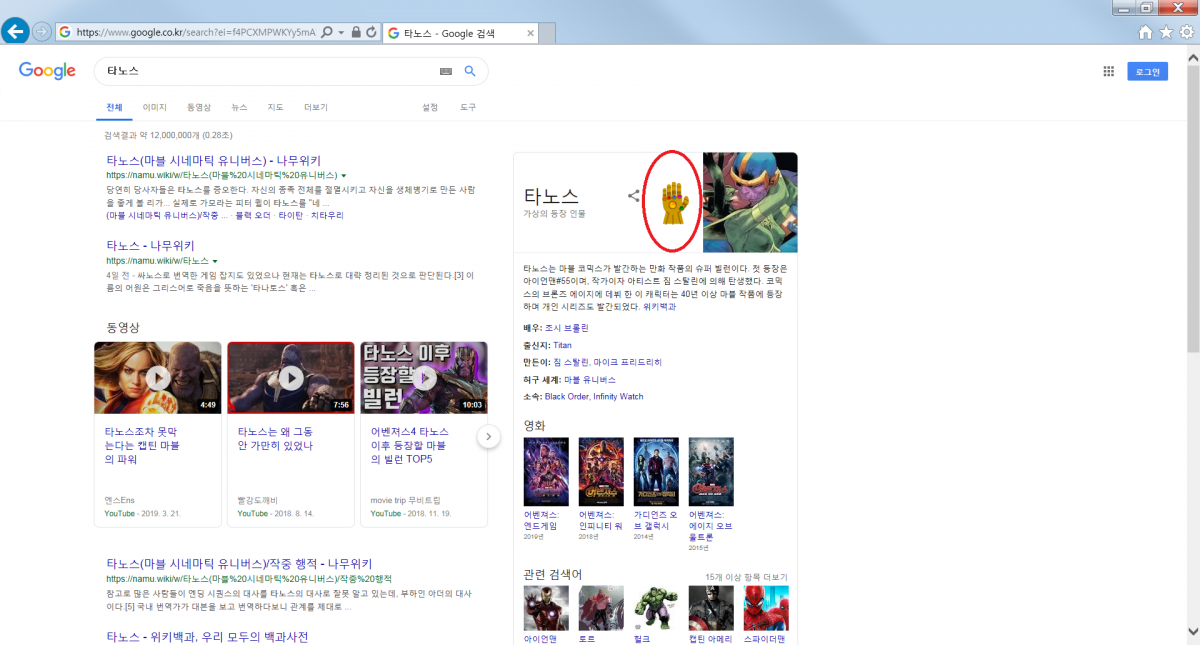Open the 어벤져스: 에이지 오브 울트론 poster
Viewport: 1200px width, 645px height.
tap(711, 471)
